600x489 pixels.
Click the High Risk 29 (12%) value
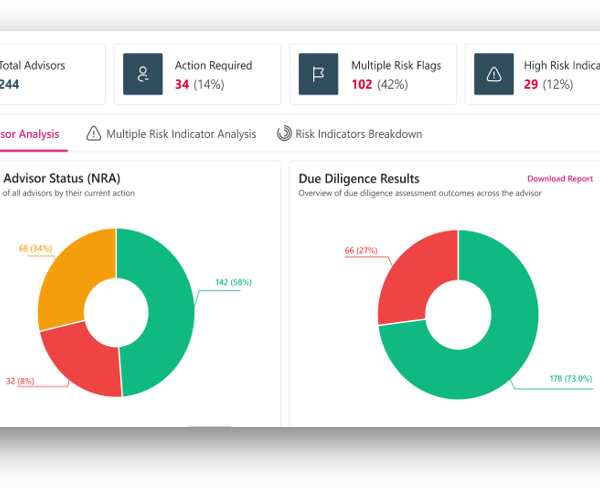click(x=546, y=85)
